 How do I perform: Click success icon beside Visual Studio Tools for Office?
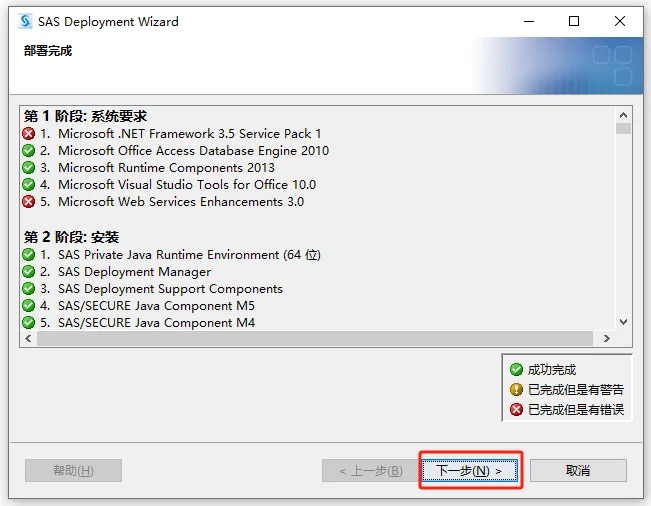point(29,185)
